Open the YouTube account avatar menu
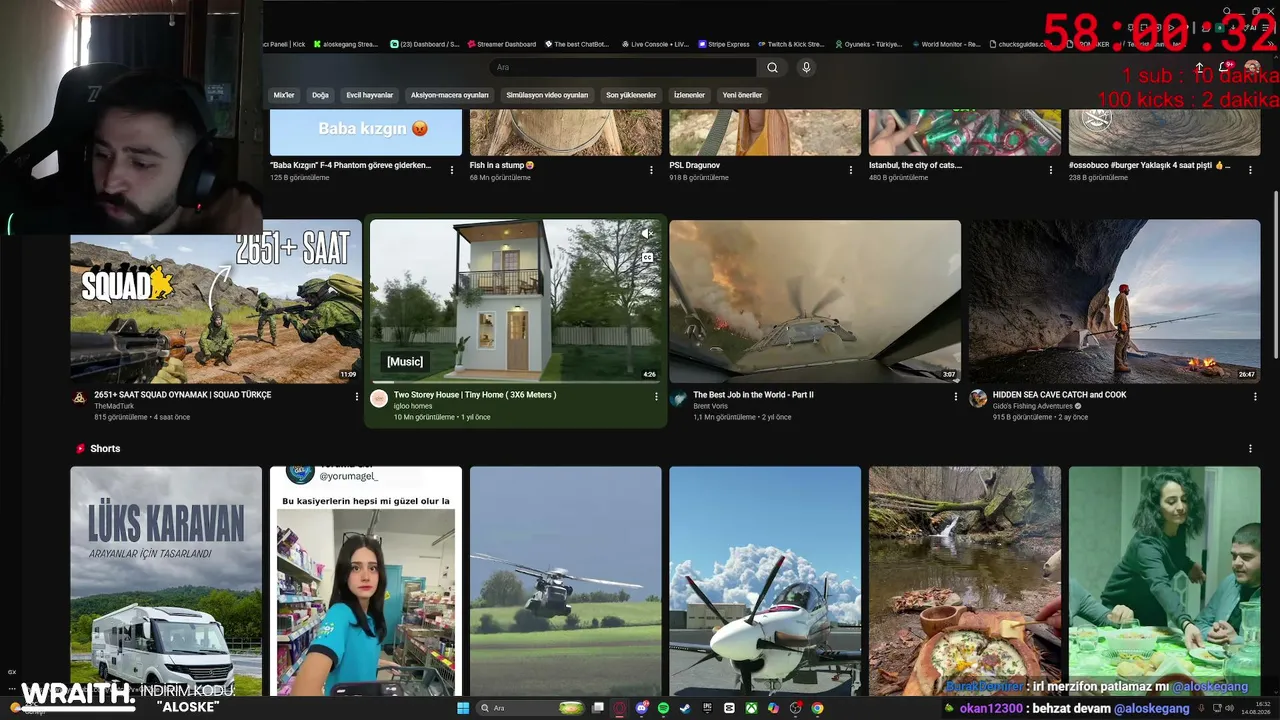This screenshot has width=1280, height=720. (1252, 68)
